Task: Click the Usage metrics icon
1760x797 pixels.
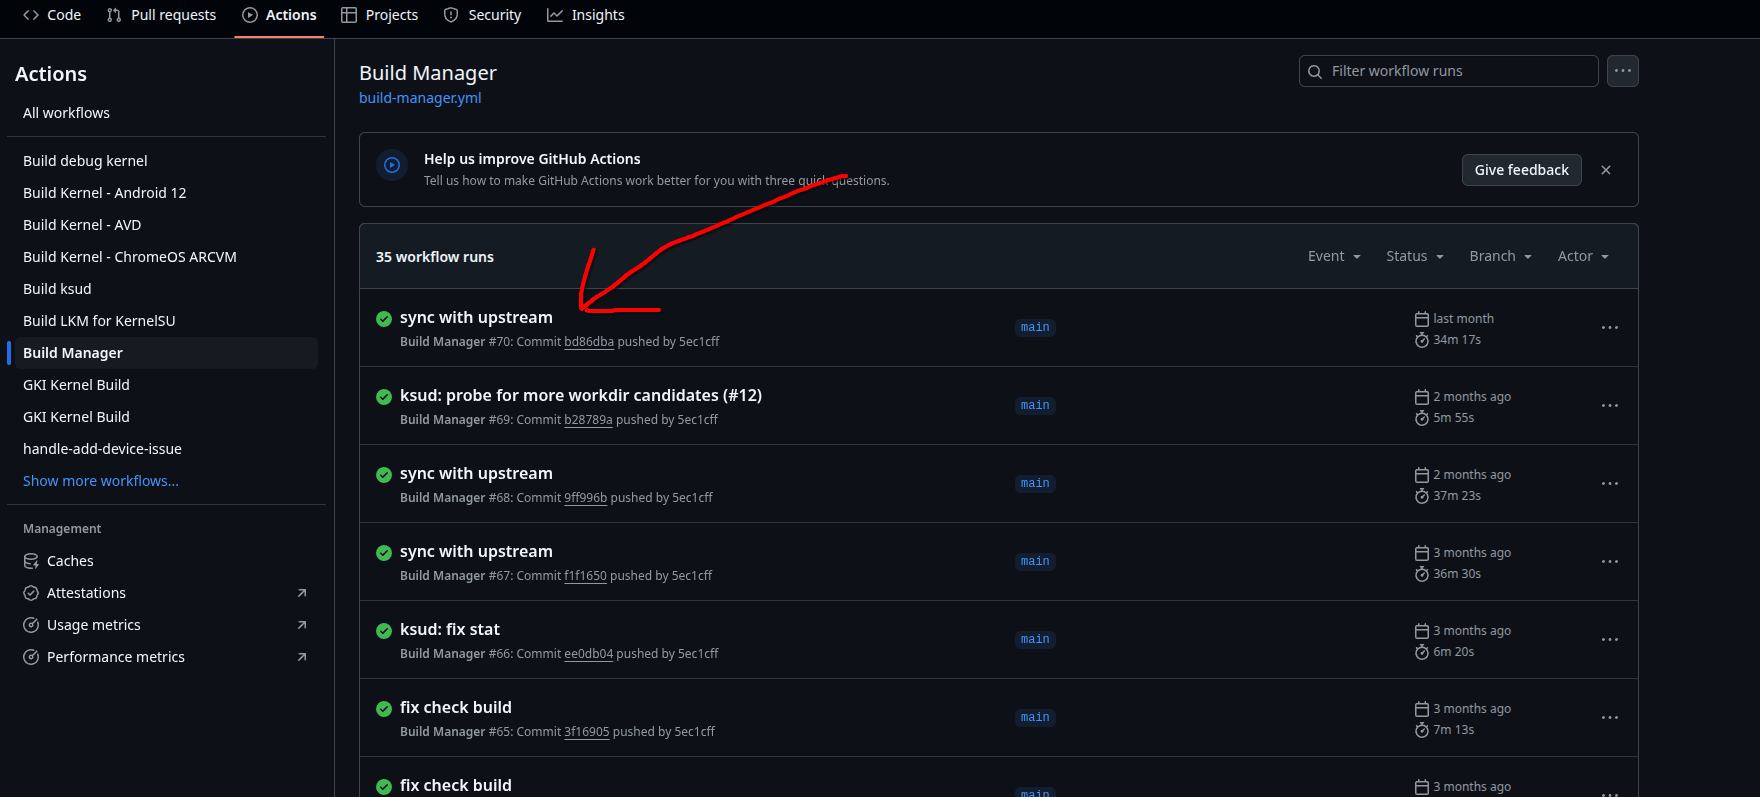Action: [31, 625]
